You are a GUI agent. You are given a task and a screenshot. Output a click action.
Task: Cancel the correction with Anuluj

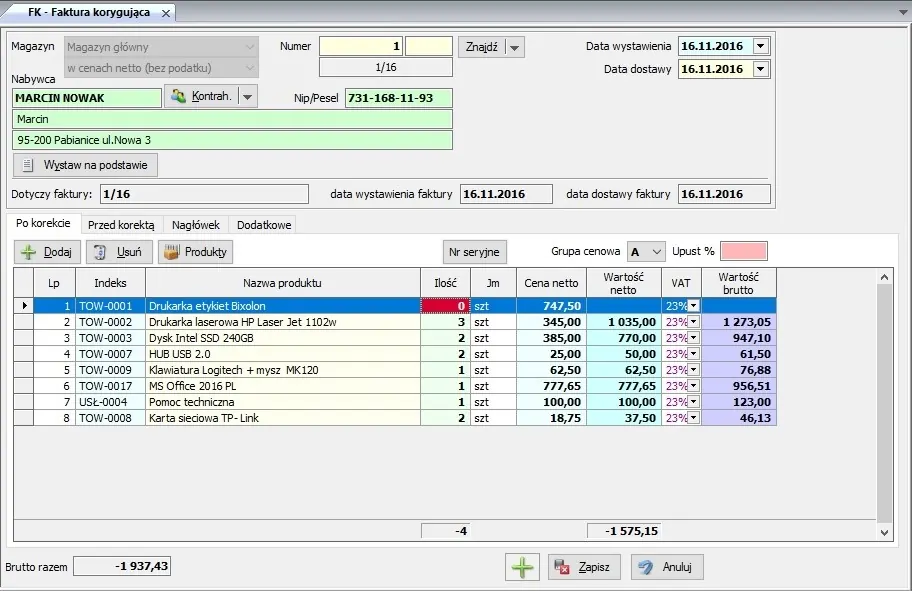point(667,567)
